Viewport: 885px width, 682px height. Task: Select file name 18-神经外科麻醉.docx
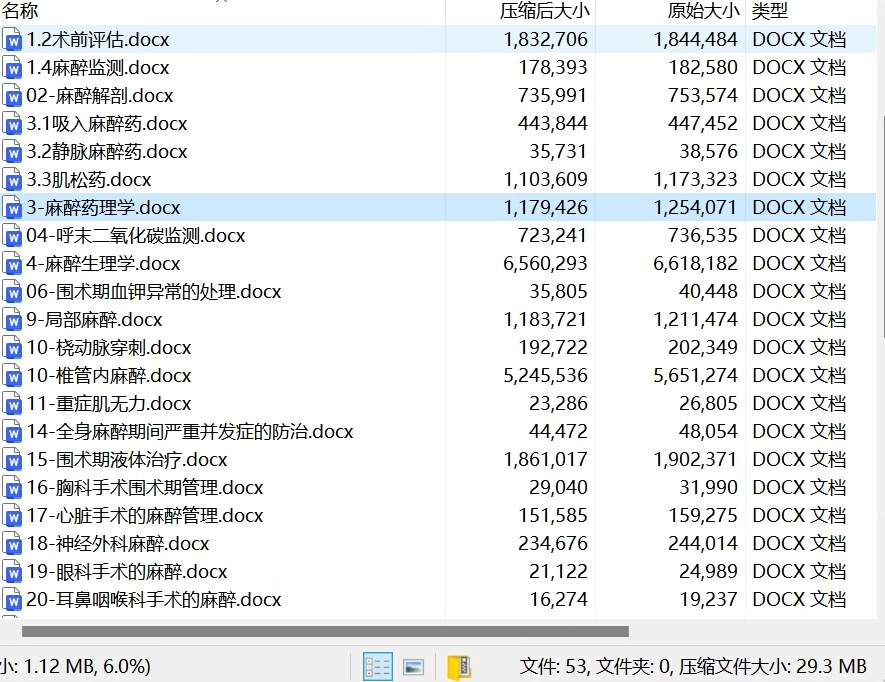pyautogui.click(x=118, y=544)
